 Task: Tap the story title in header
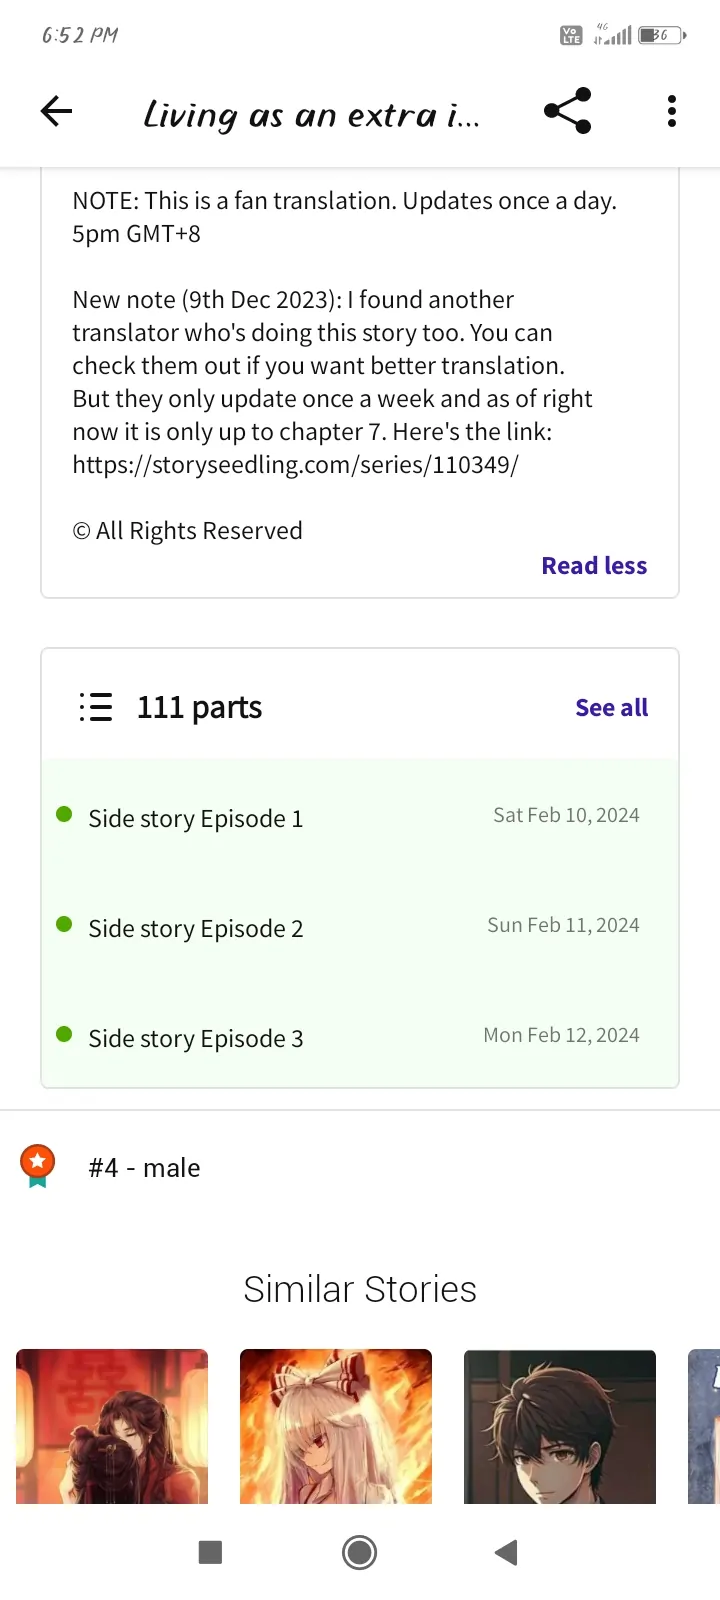pyautogui.click(x=311, y=114)
